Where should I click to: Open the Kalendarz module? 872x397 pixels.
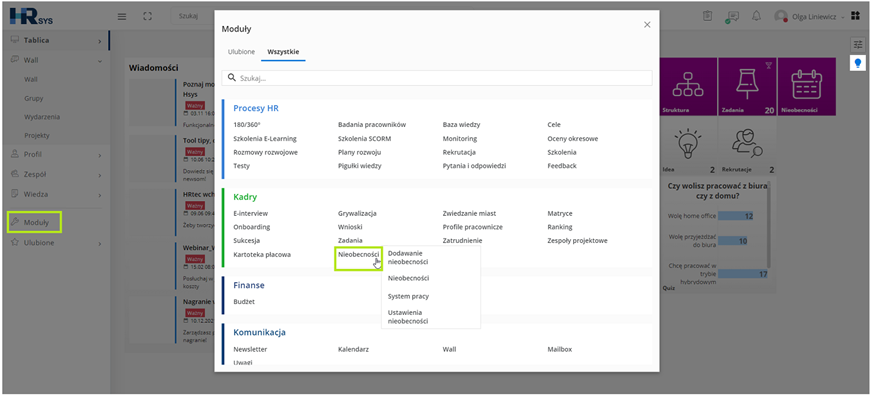pos(353,350)
